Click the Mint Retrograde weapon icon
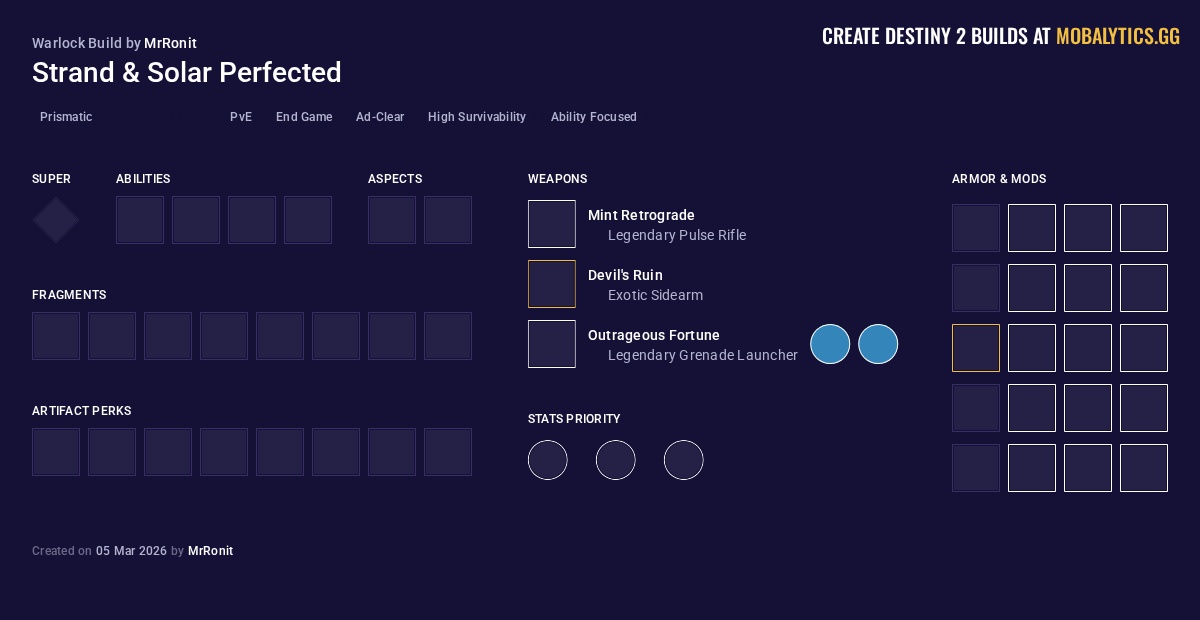The width and height of the screenshot is (1200, 620). point(552,224)
